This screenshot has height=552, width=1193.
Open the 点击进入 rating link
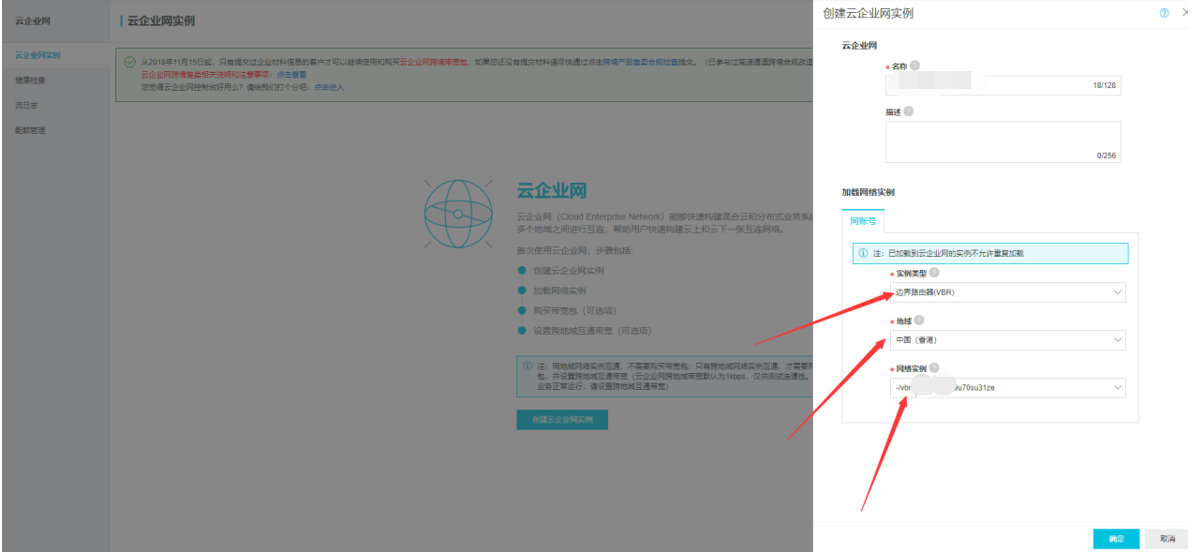pyautogui.click(x=329, y=87)
